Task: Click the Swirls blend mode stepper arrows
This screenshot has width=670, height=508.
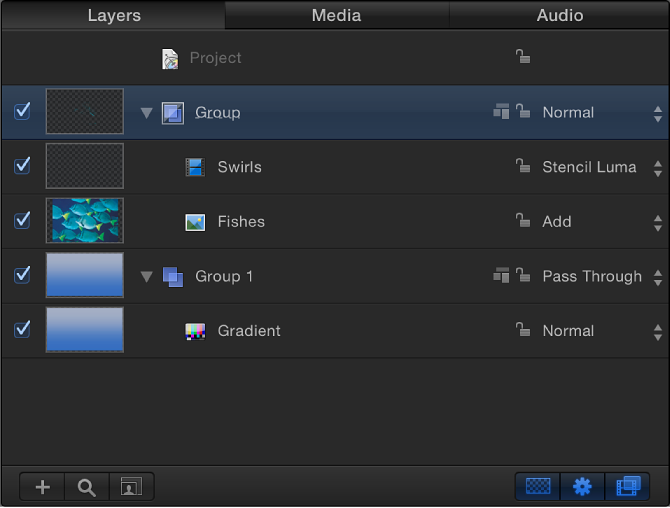Action: (658, 169)
